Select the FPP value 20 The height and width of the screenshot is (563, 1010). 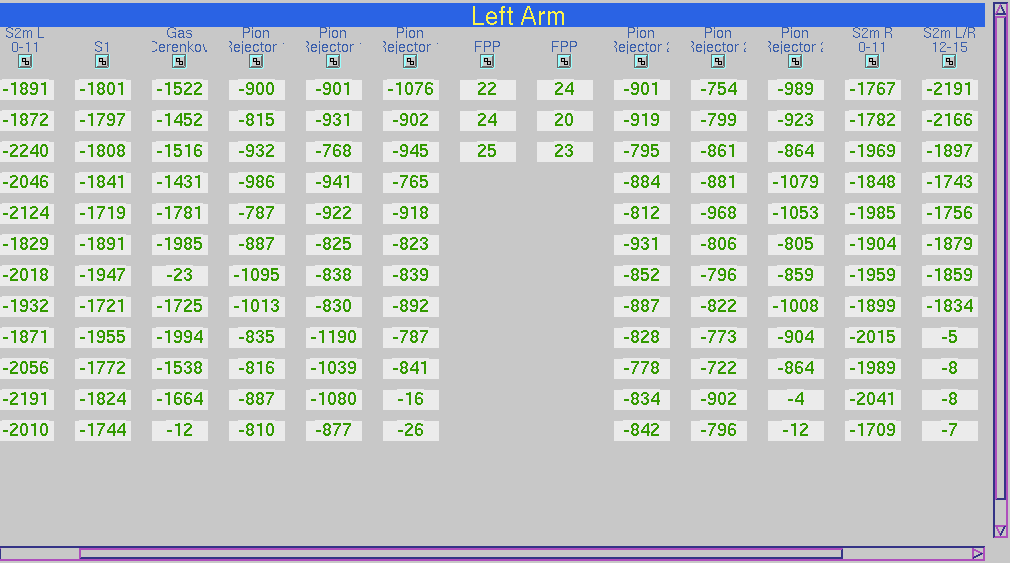click(564, 120)
